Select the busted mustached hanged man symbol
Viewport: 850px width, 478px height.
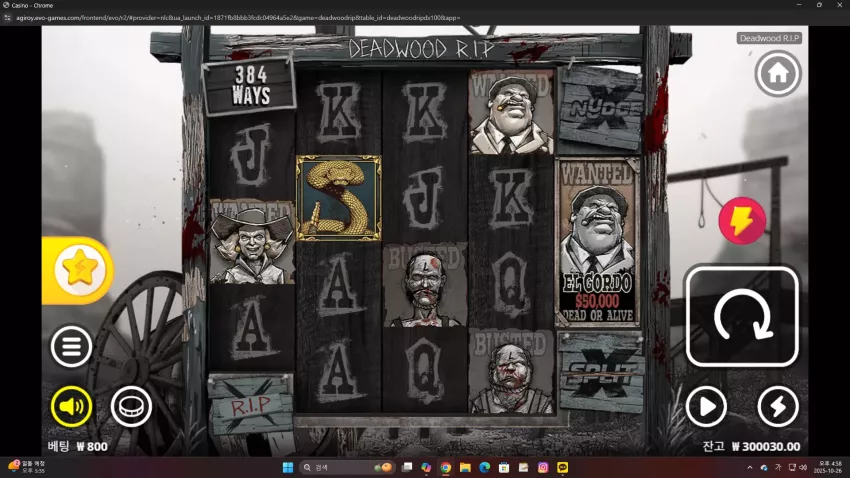pos(425,285)
